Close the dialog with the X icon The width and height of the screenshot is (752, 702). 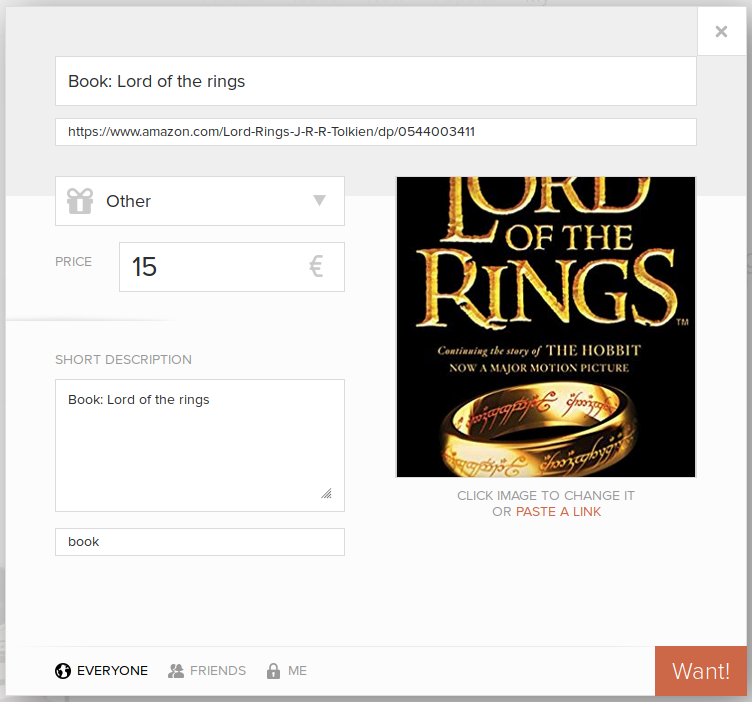pos(721,32)
